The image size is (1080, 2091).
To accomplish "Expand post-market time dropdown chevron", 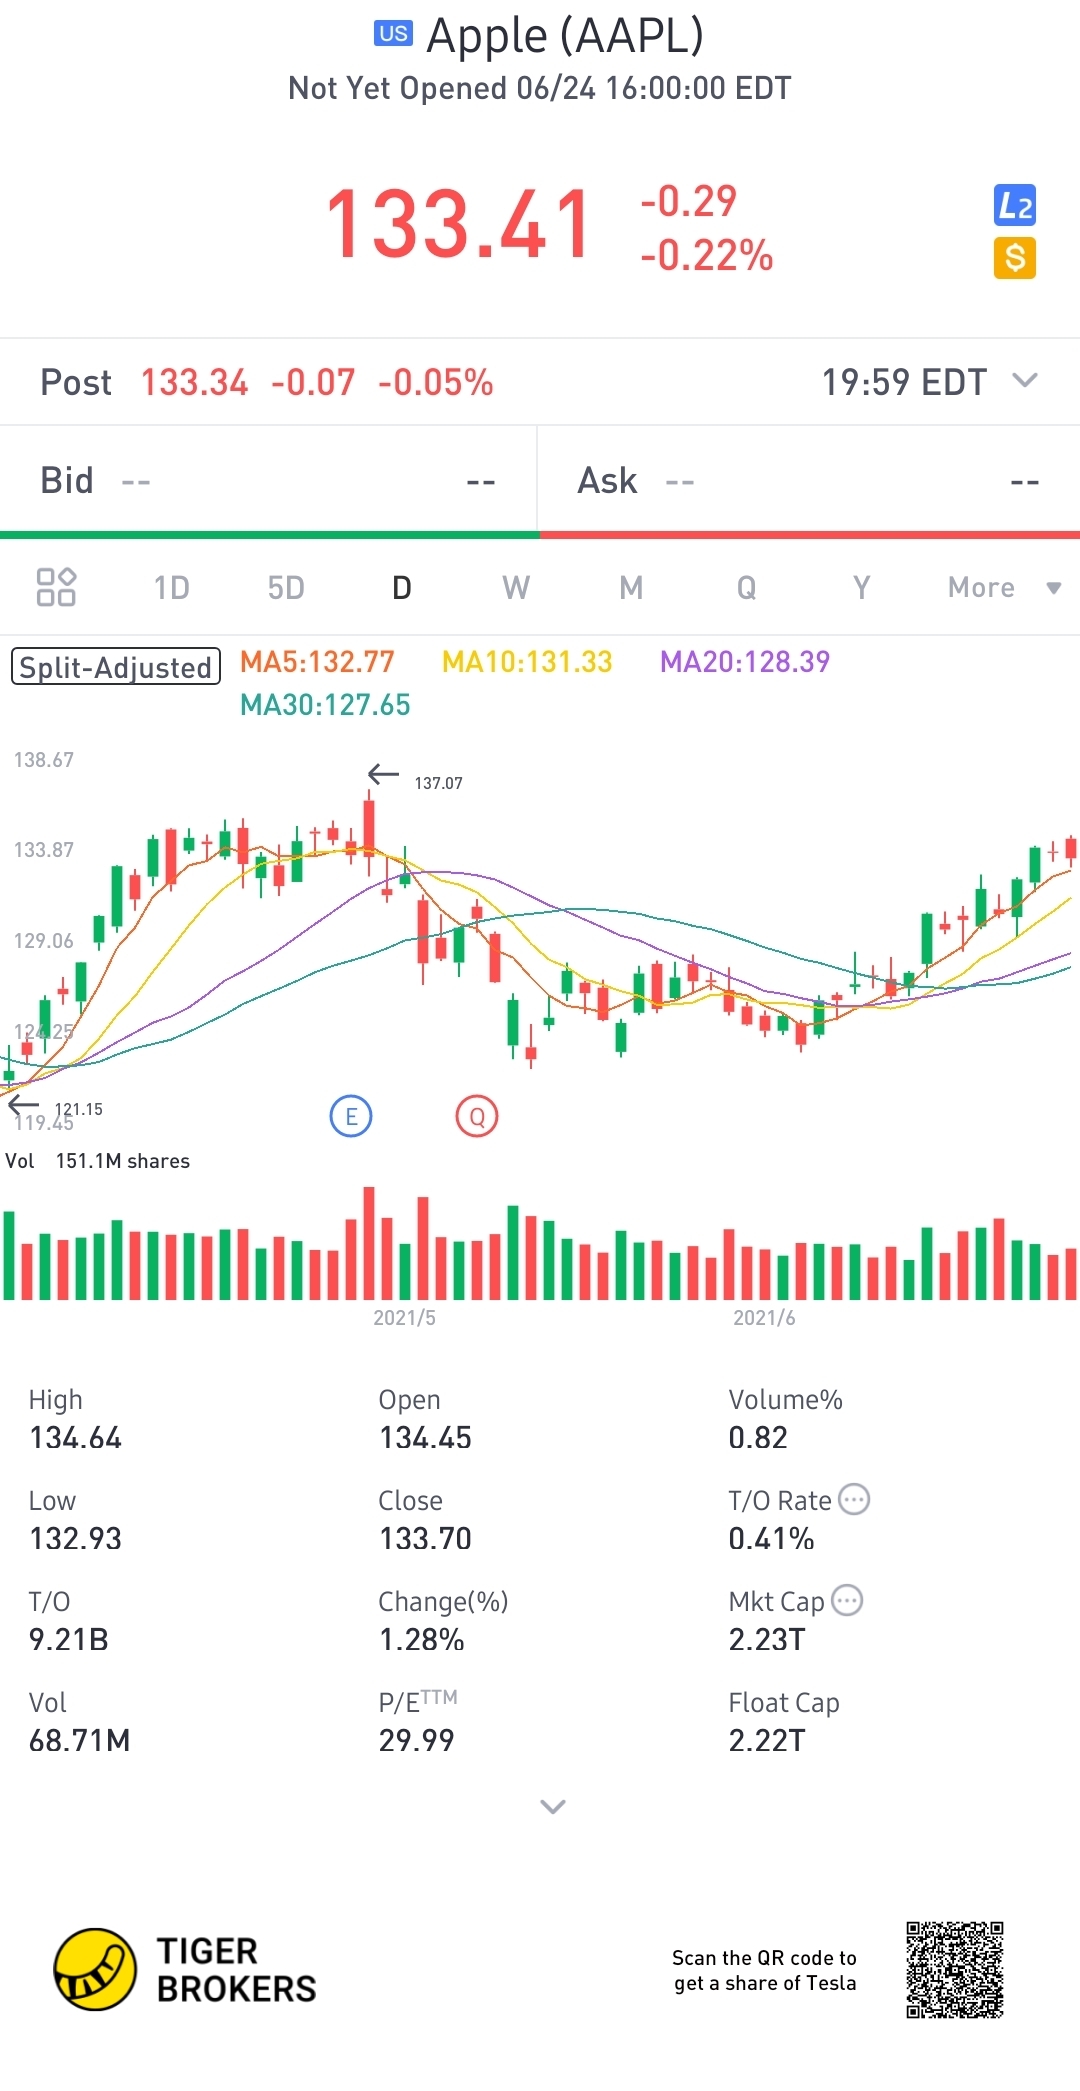I will [x=1025, y=380].
